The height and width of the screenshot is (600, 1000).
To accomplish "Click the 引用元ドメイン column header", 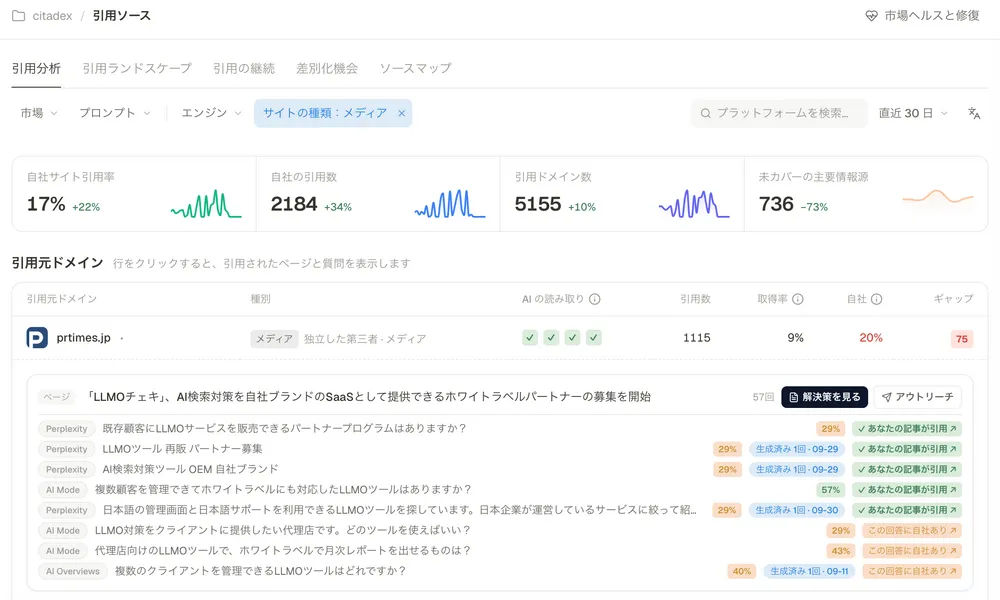I will coord(62,299).
